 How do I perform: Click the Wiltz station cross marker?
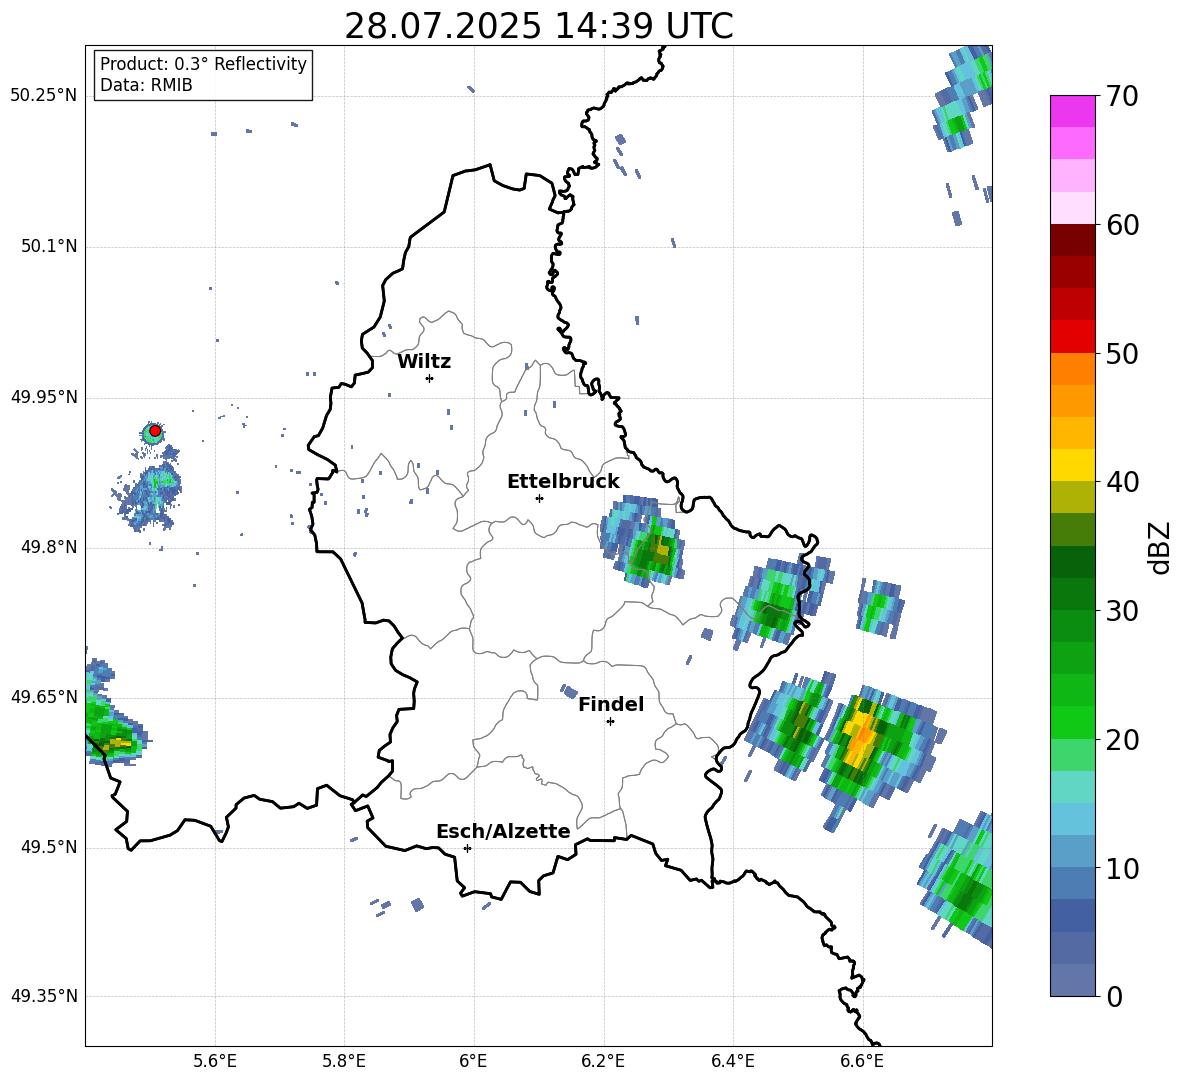click(430, 378)
